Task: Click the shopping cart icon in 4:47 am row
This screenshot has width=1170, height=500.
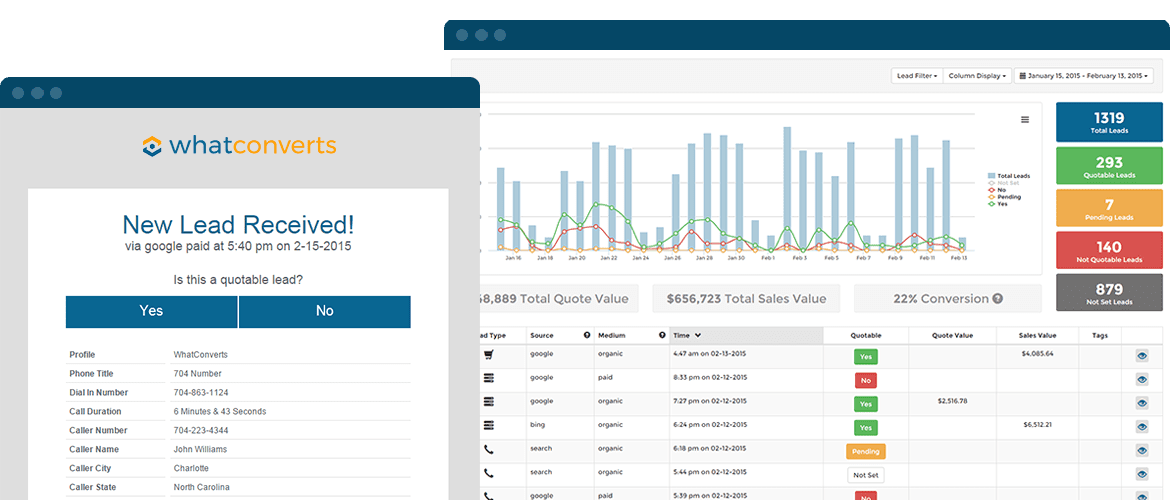Action: [489, 355]
